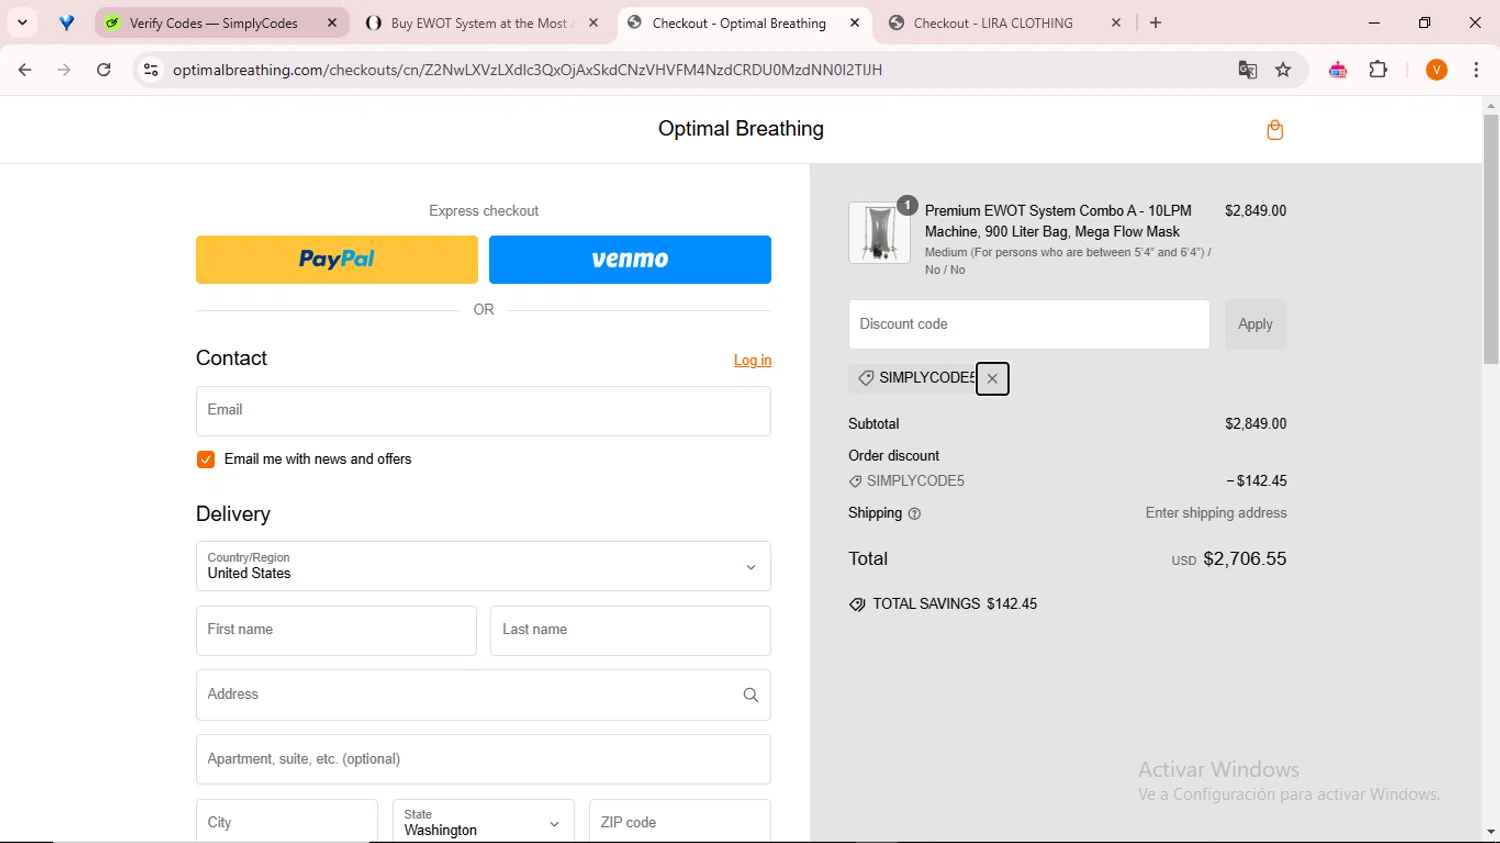The height and width of the screenshot is (843, 1500).
Task: Open the Chrome three-dot menu
Action: point(1476,70)
